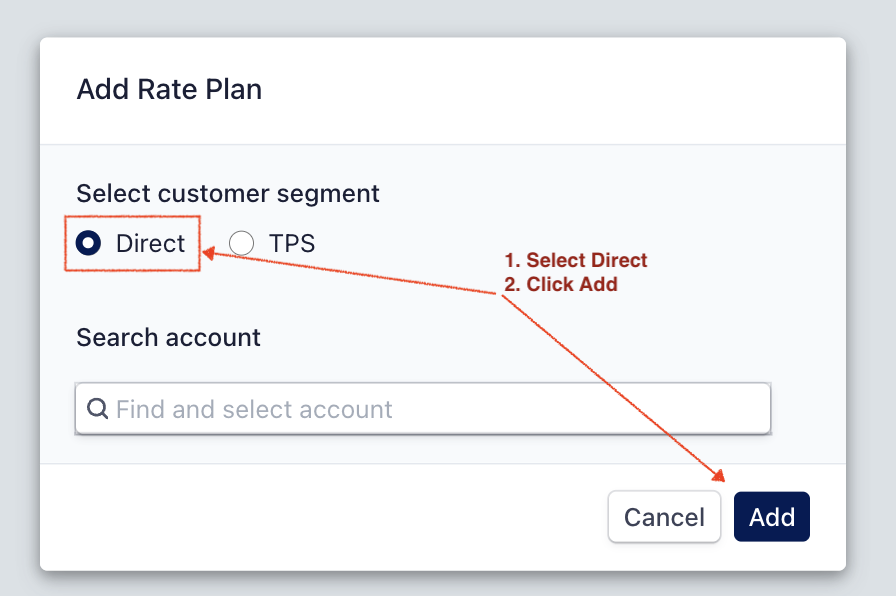
Task: Focus the 'Find and select account' field
Action: tap(420, 409)
